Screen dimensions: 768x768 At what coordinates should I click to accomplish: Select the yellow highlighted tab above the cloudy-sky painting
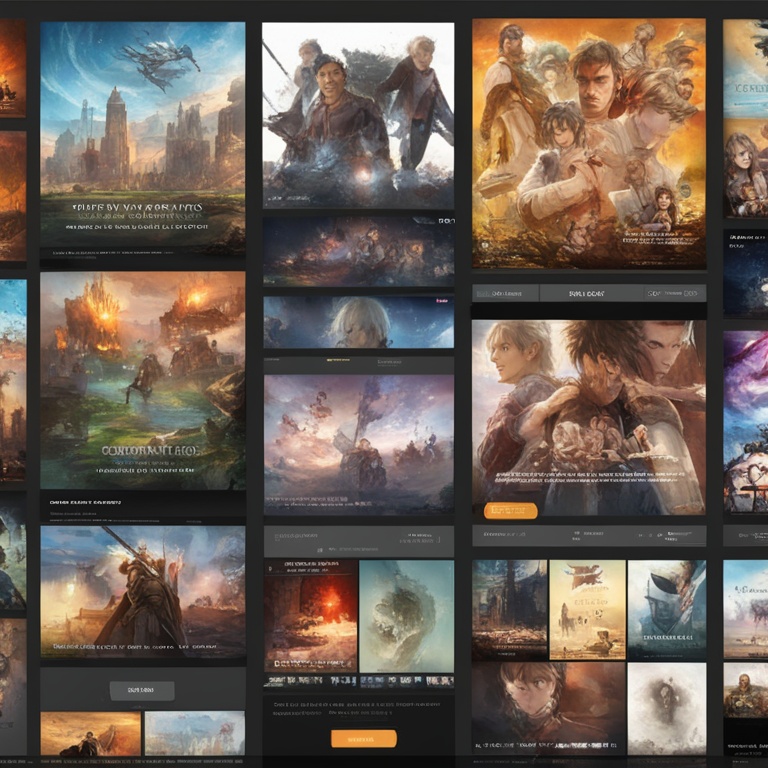[338, 360]
